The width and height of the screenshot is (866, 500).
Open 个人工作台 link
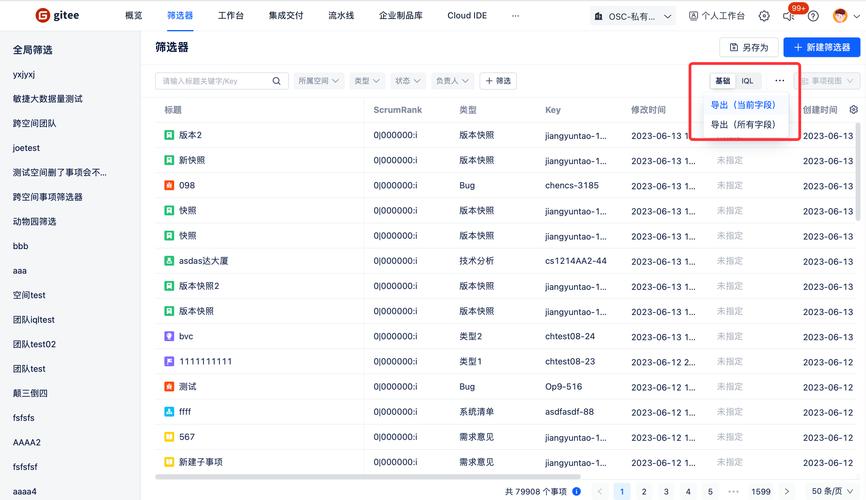point(717,16)
